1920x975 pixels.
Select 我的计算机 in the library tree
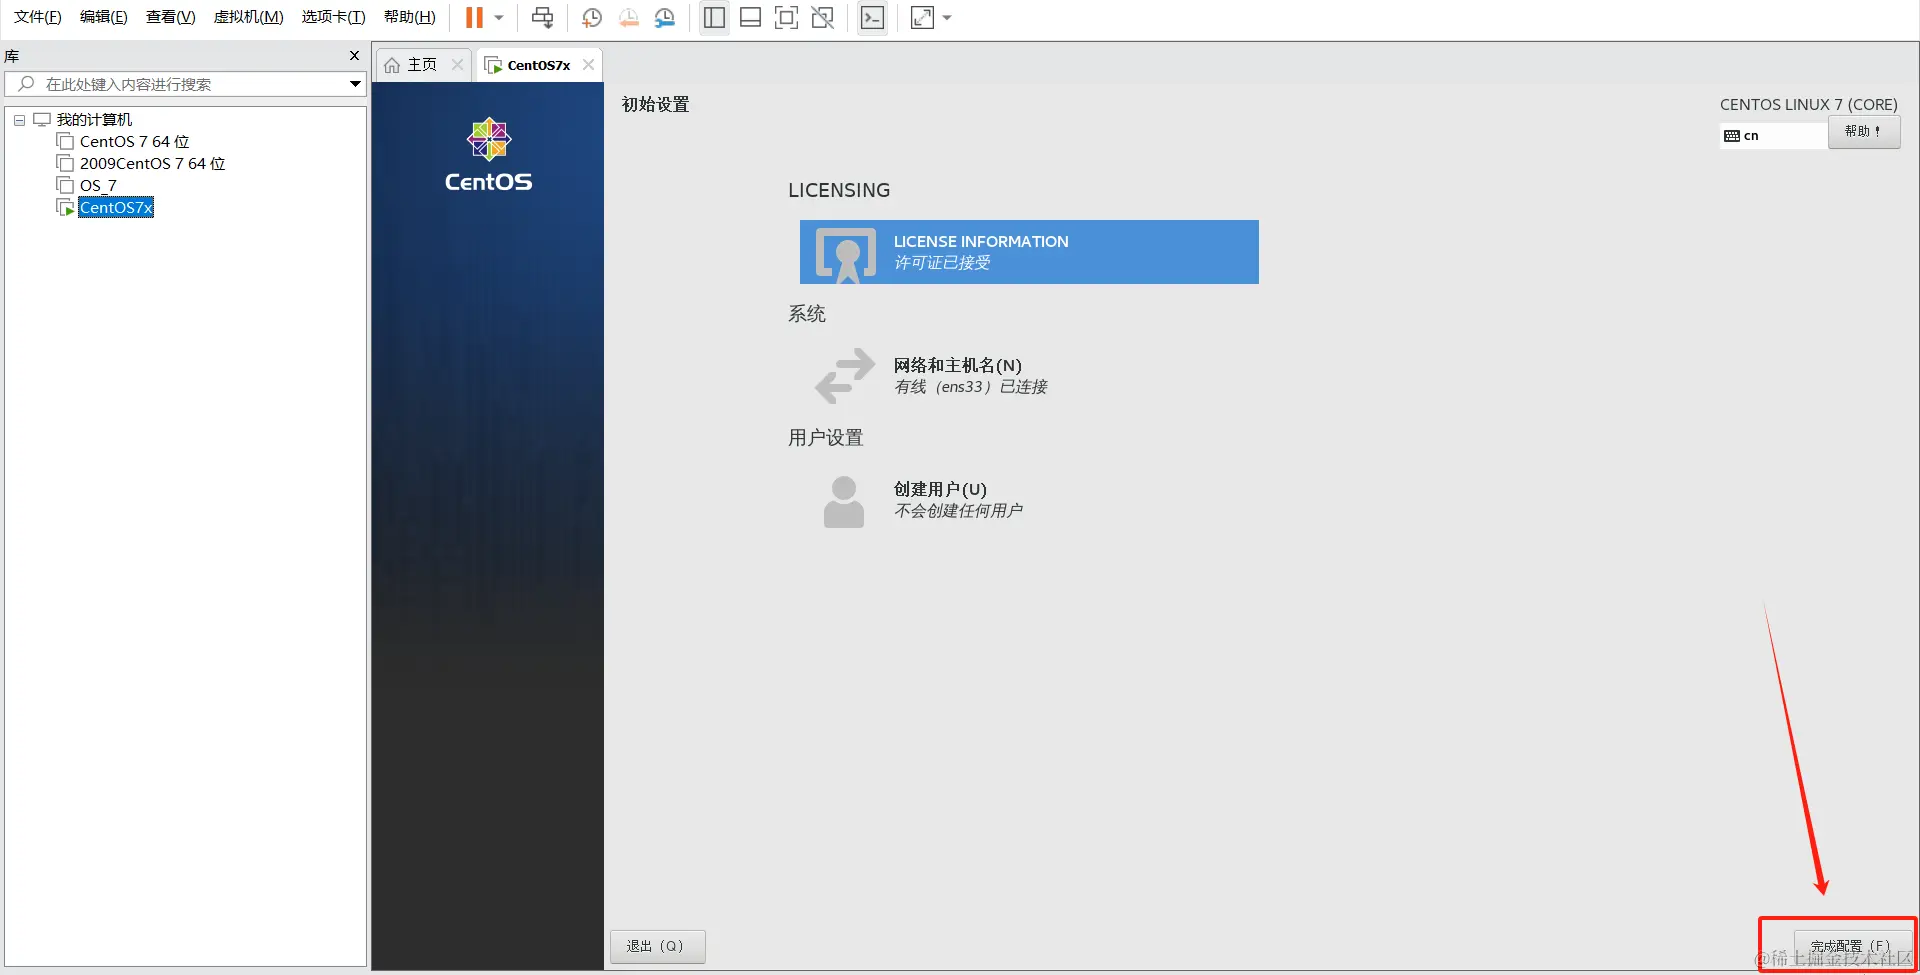94,120
